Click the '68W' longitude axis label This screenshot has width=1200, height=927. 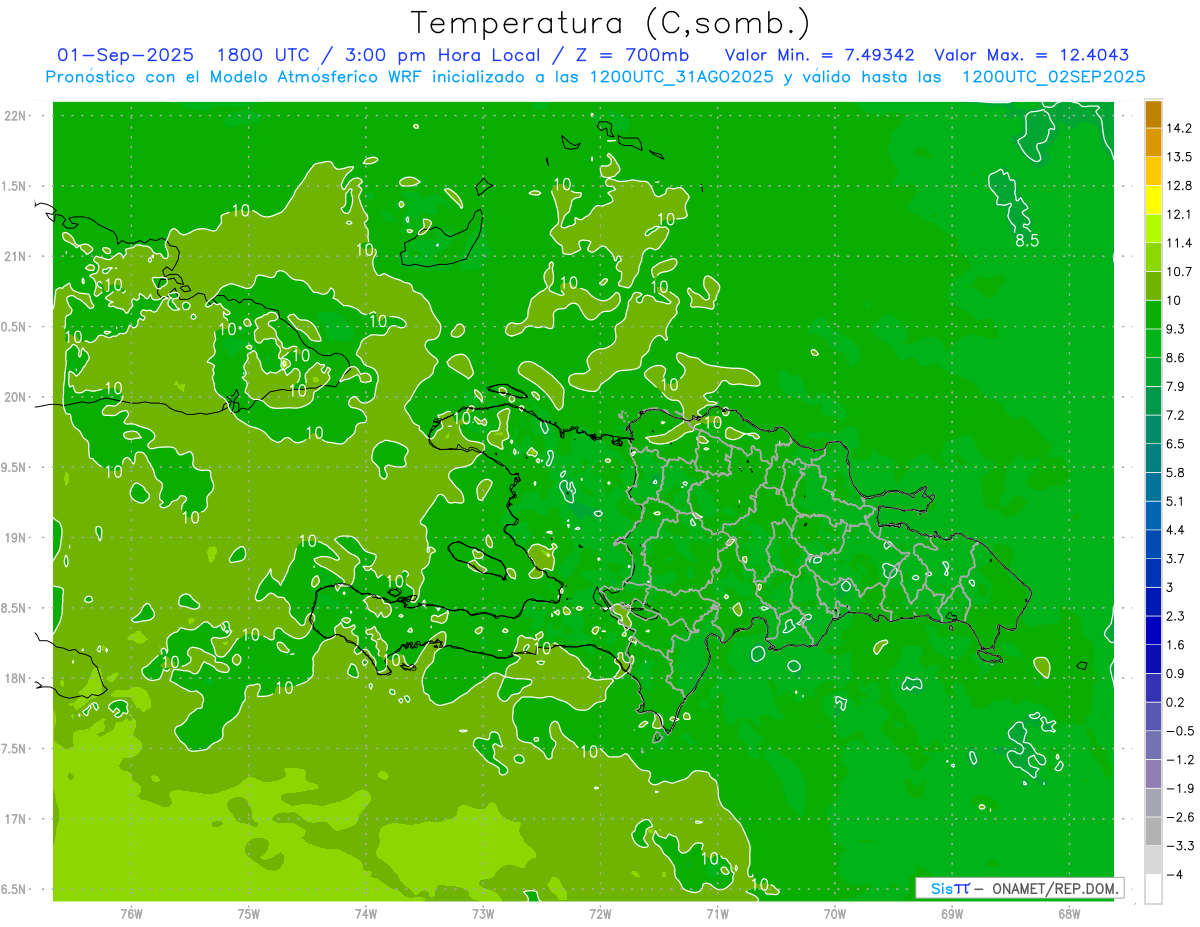tap(1068, 913)
